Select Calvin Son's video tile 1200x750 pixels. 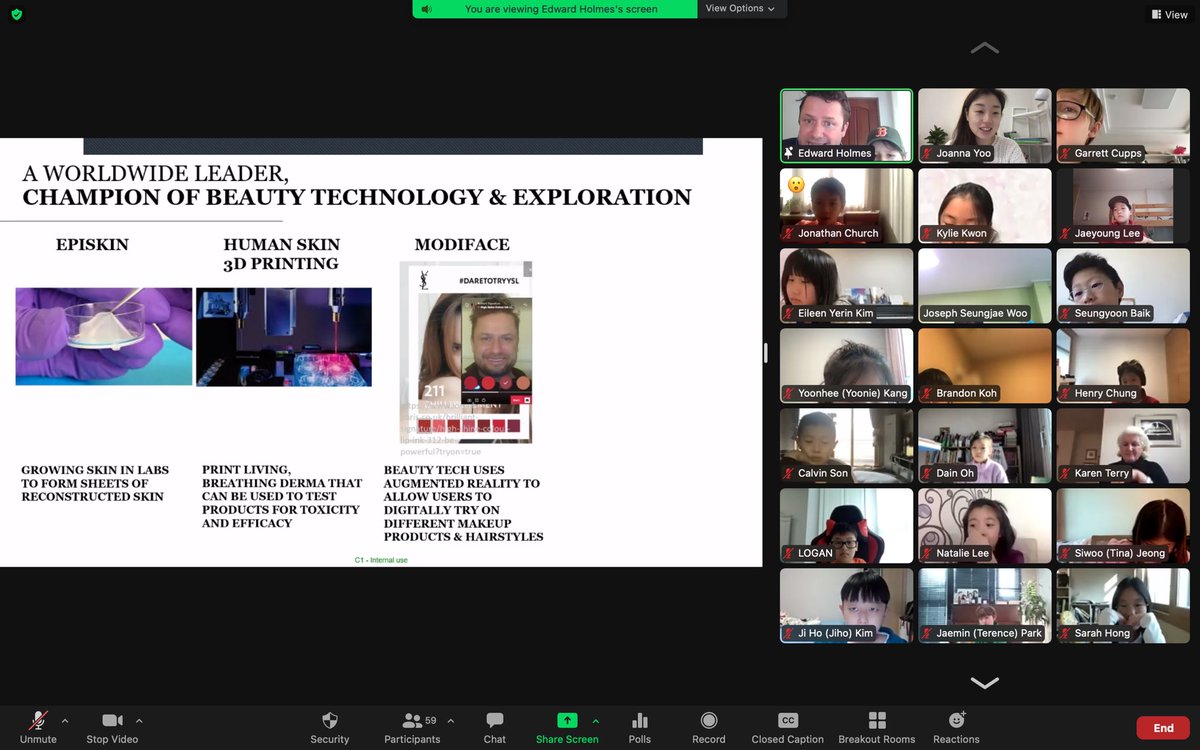847,446
